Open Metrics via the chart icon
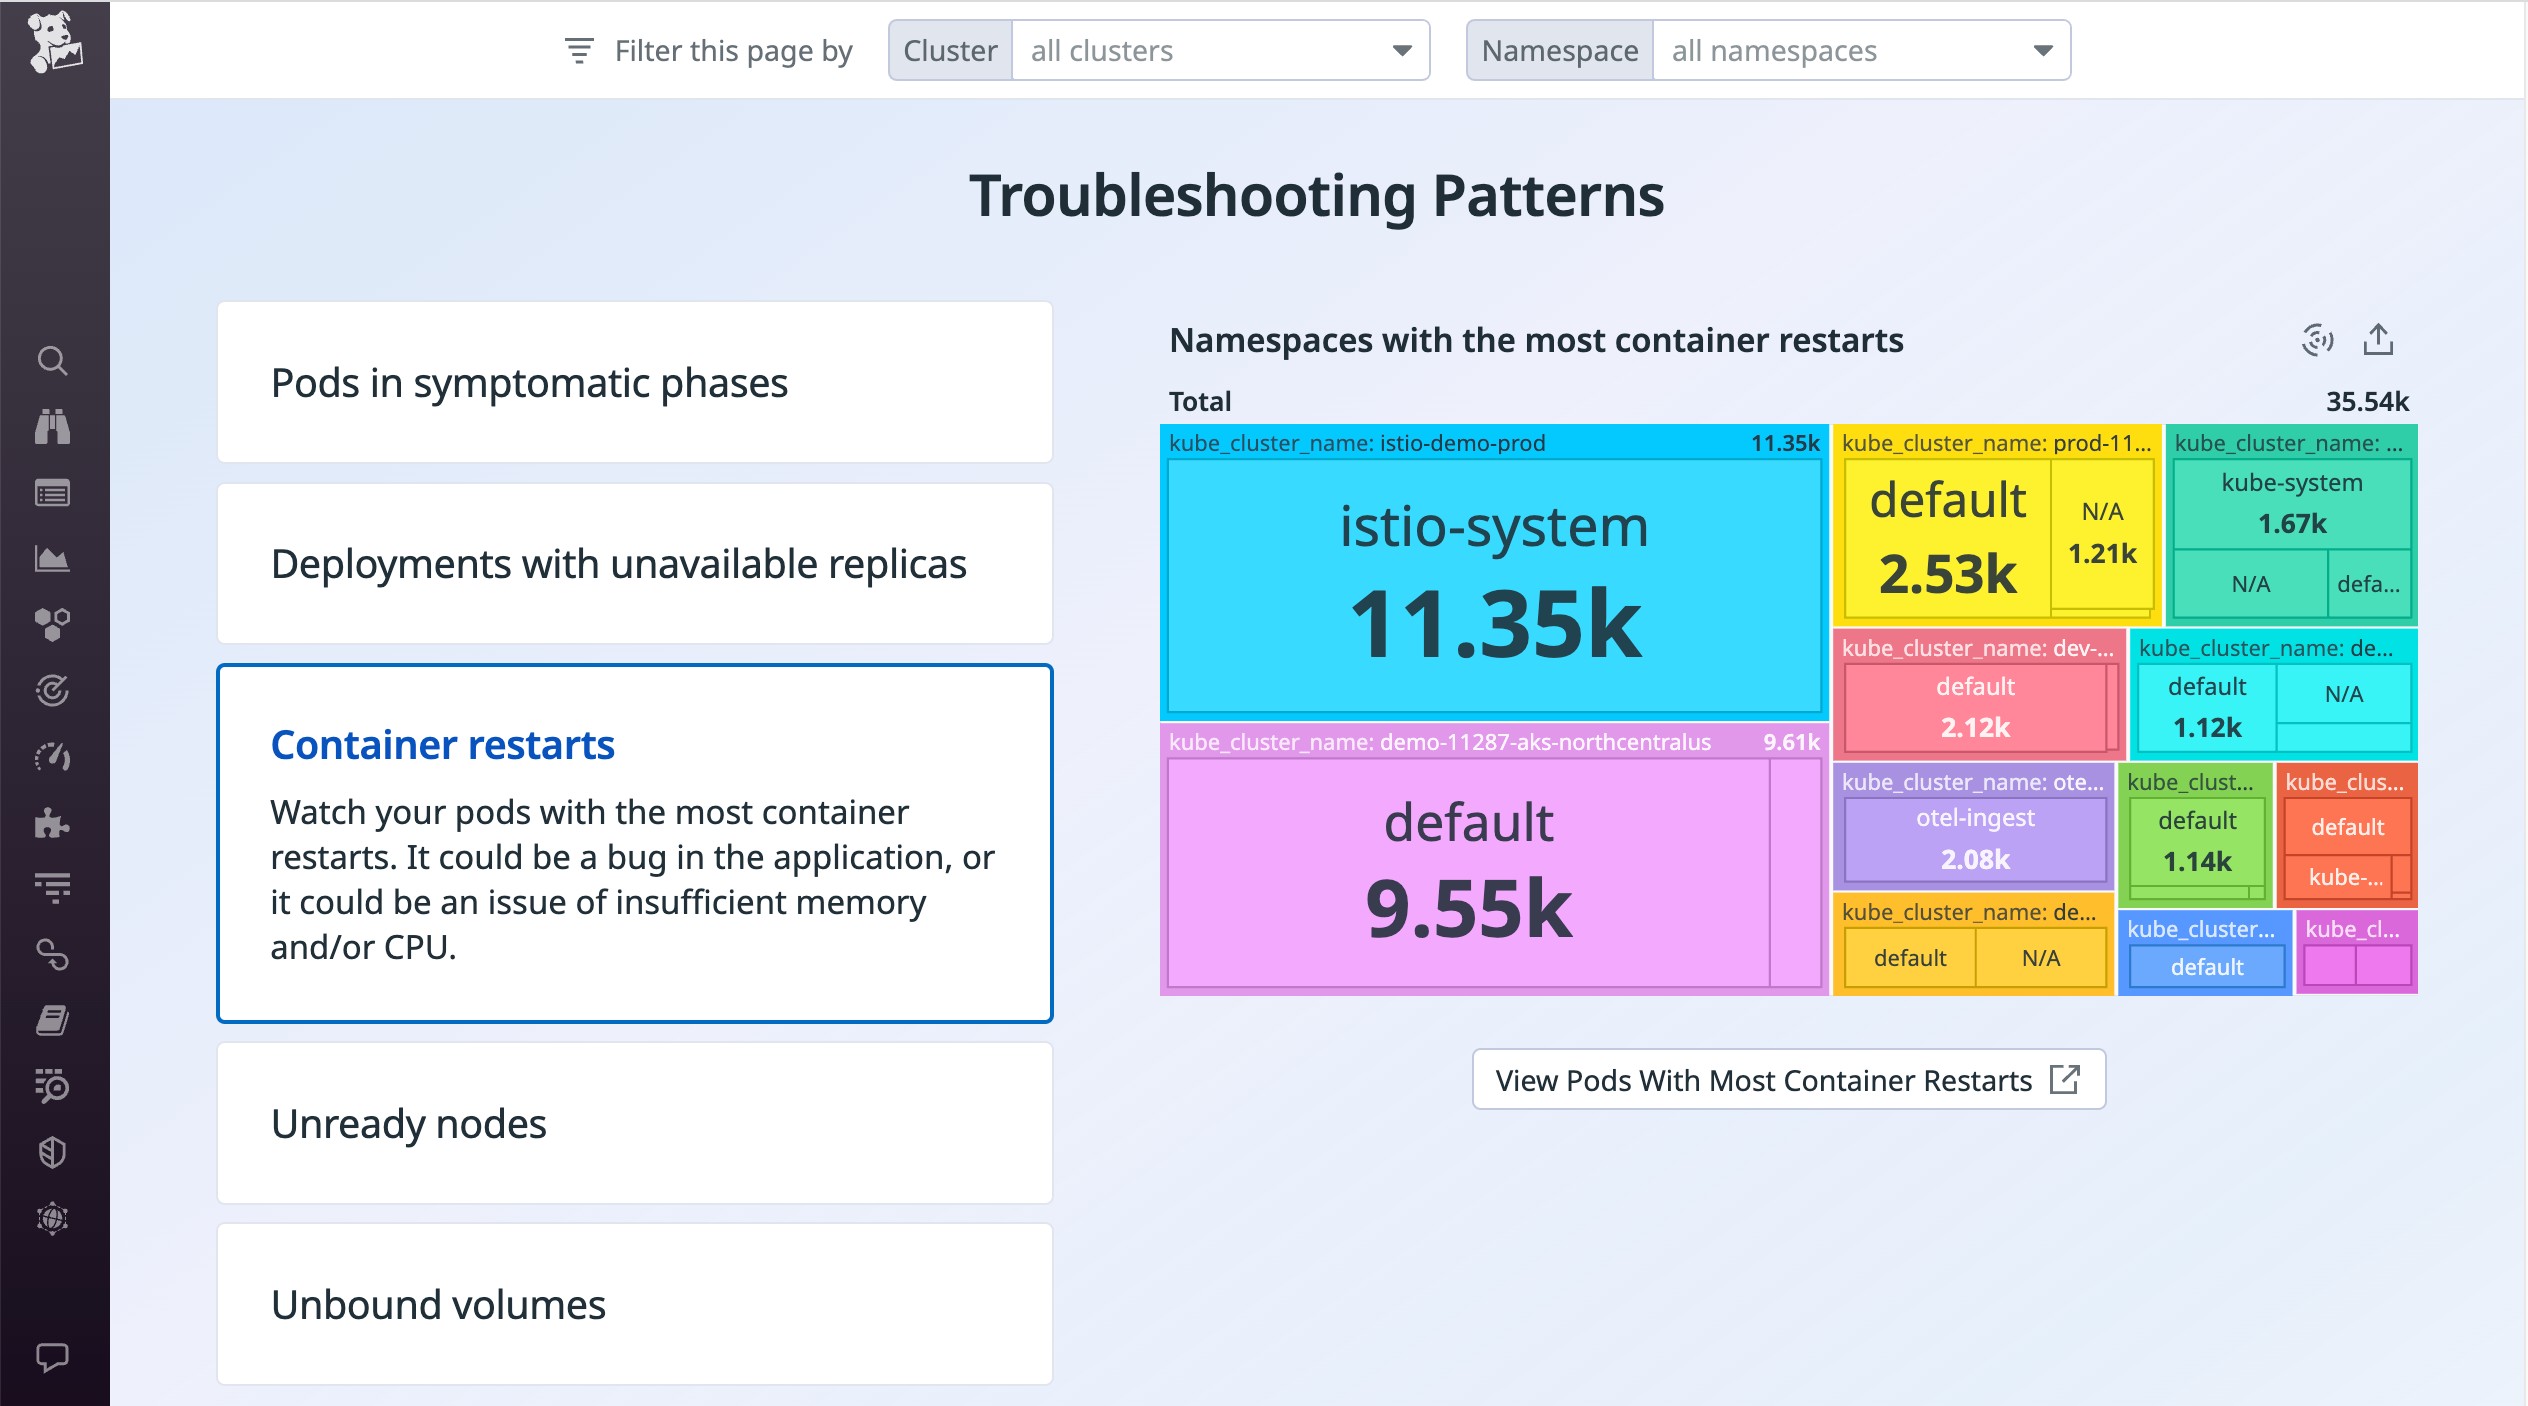 53,558
